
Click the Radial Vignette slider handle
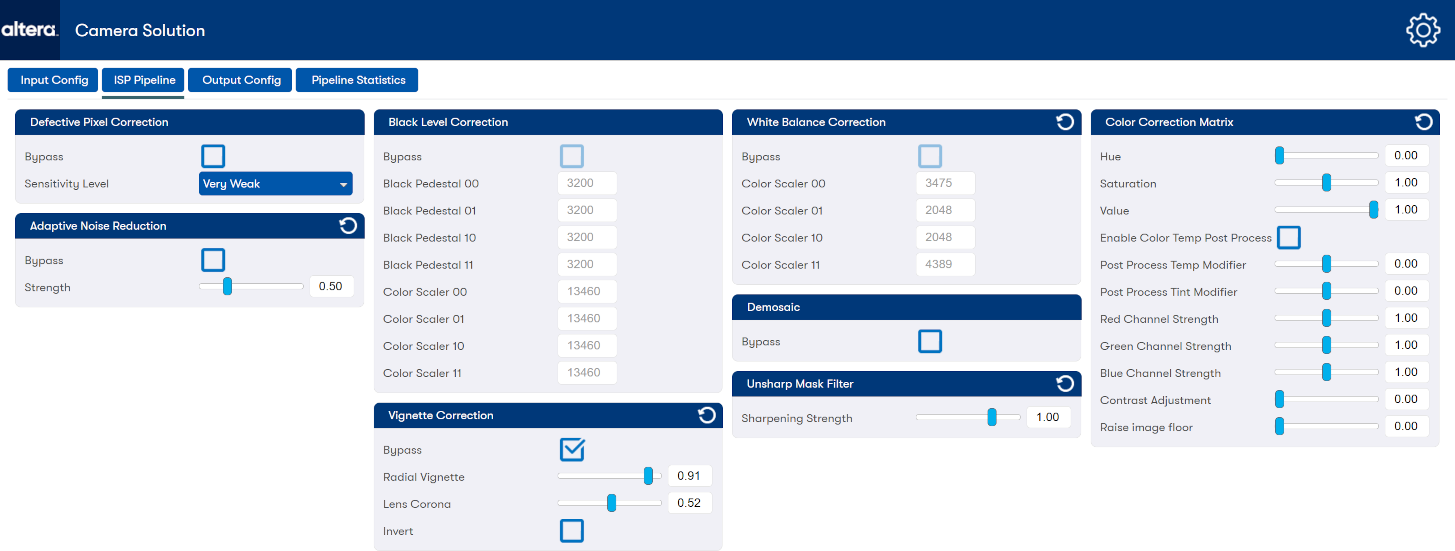(x=648, y=476)
